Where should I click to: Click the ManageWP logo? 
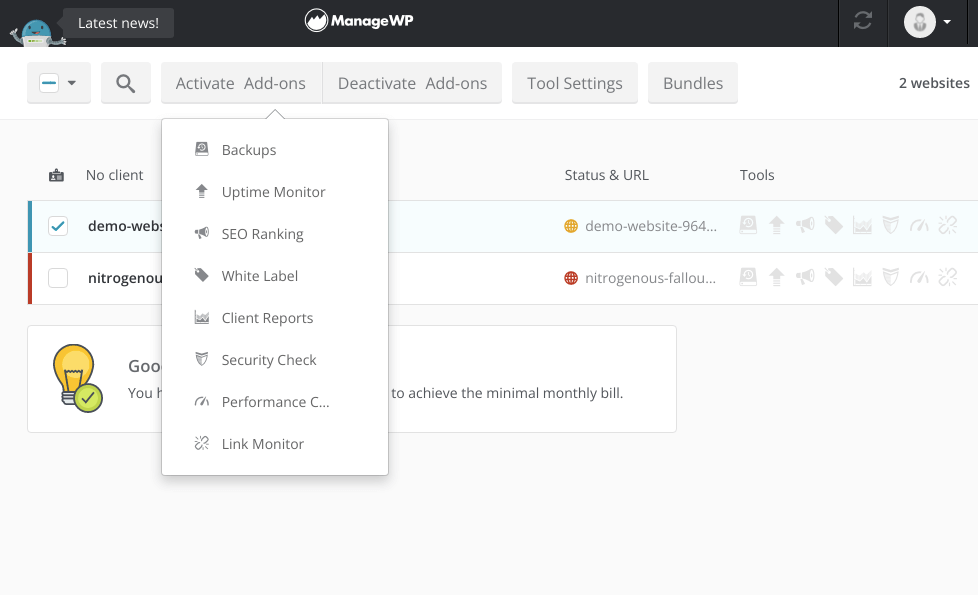click(359, 21)
